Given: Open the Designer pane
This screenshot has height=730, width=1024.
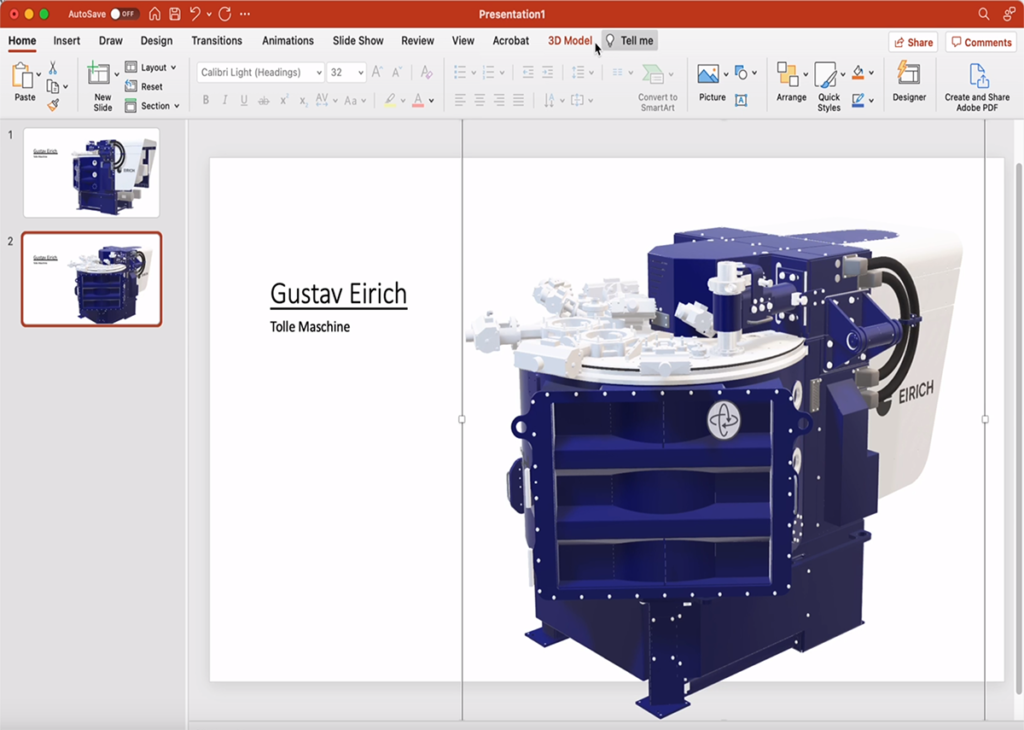Looking at the screenshot, I should point(909,82).
